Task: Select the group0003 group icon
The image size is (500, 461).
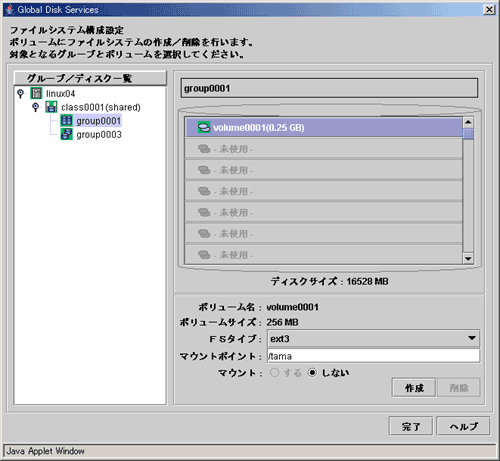Action: pyautogui.click(x=66, y=134)
